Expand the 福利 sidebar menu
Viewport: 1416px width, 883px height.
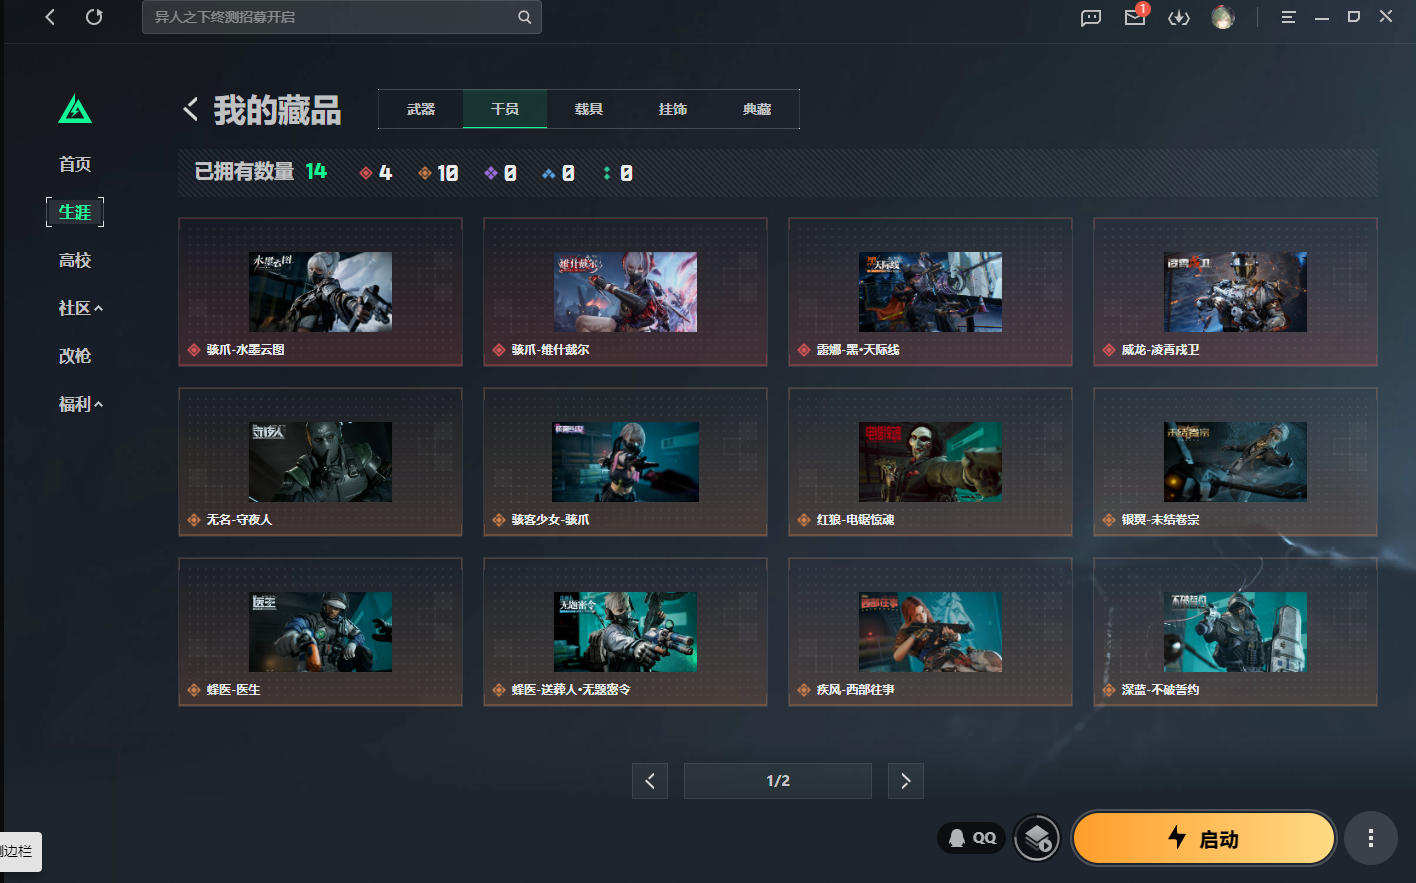click(80, 404)
